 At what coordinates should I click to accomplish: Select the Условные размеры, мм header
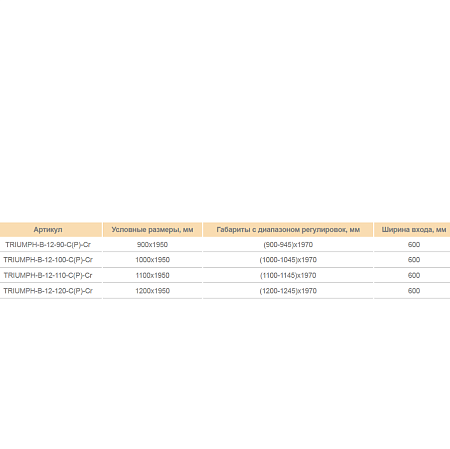(x=152, y=230)
